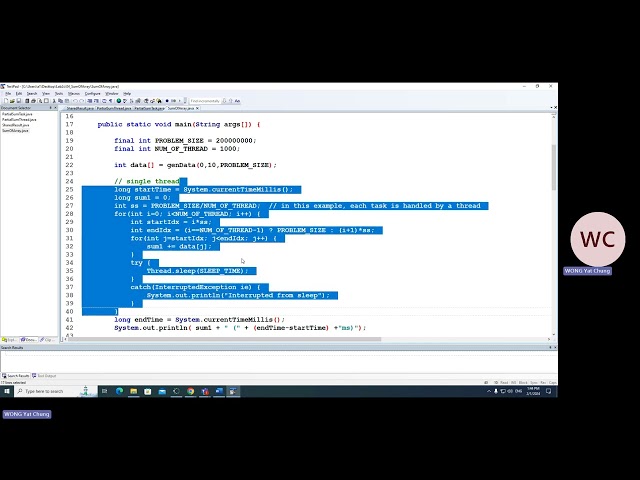
Task: Select SumOfArray.java in Document Selector
Action: pyautogui.click(x=15, y=131)
